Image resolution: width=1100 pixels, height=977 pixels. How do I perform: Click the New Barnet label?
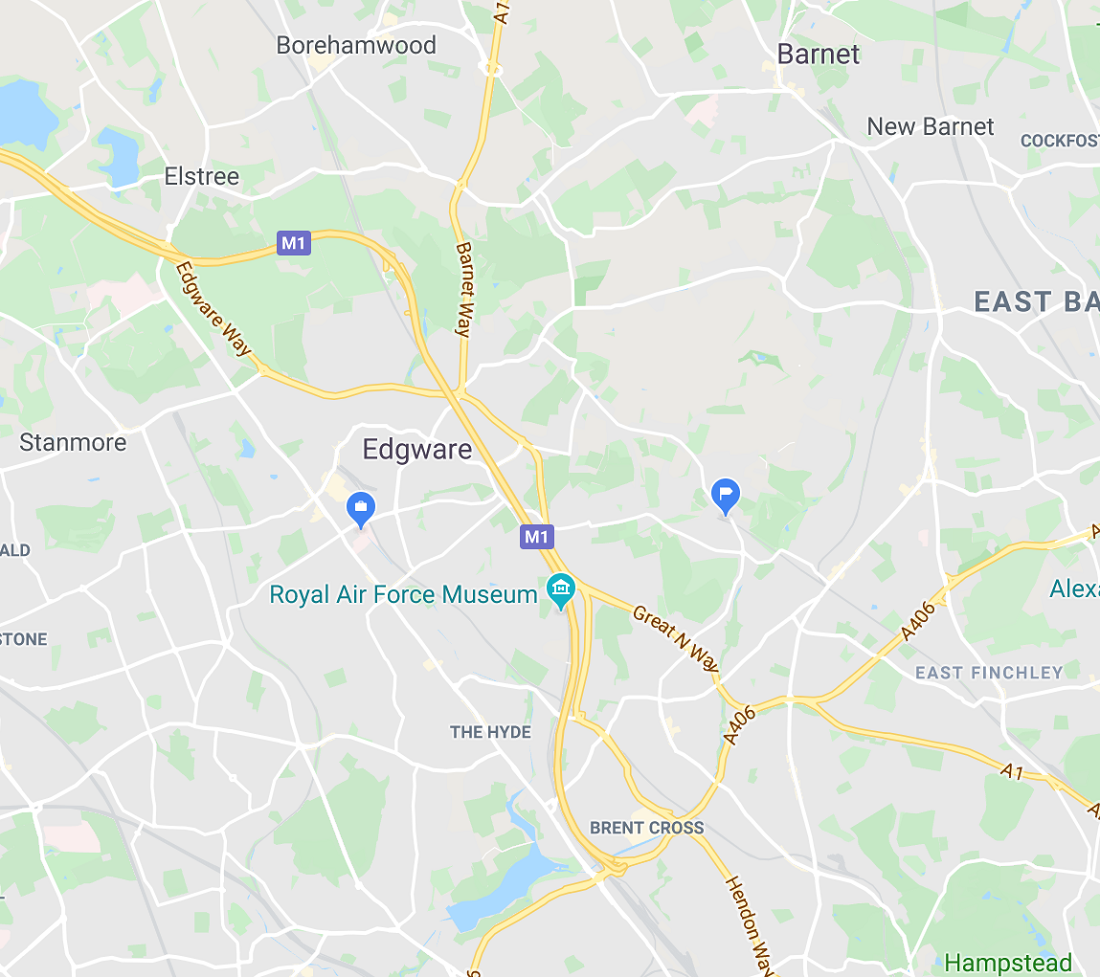click(930, 127)
